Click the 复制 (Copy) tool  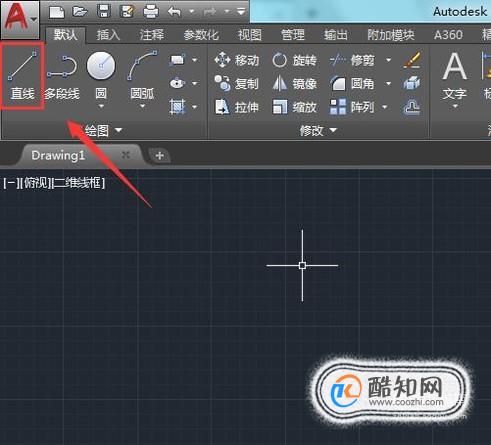pyautogui.click(x=237, y=84)
